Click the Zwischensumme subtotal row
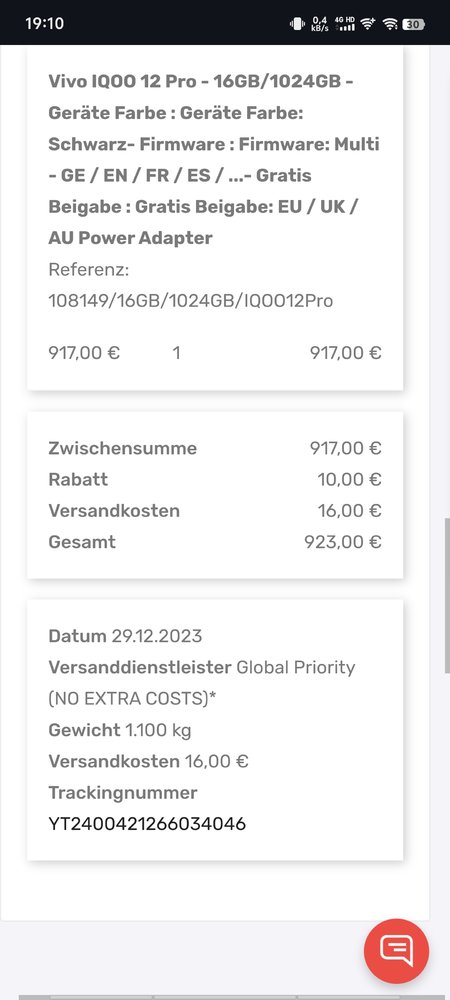Image resolution: width=450 pixels, height=1000 pixels. point(215,448)
